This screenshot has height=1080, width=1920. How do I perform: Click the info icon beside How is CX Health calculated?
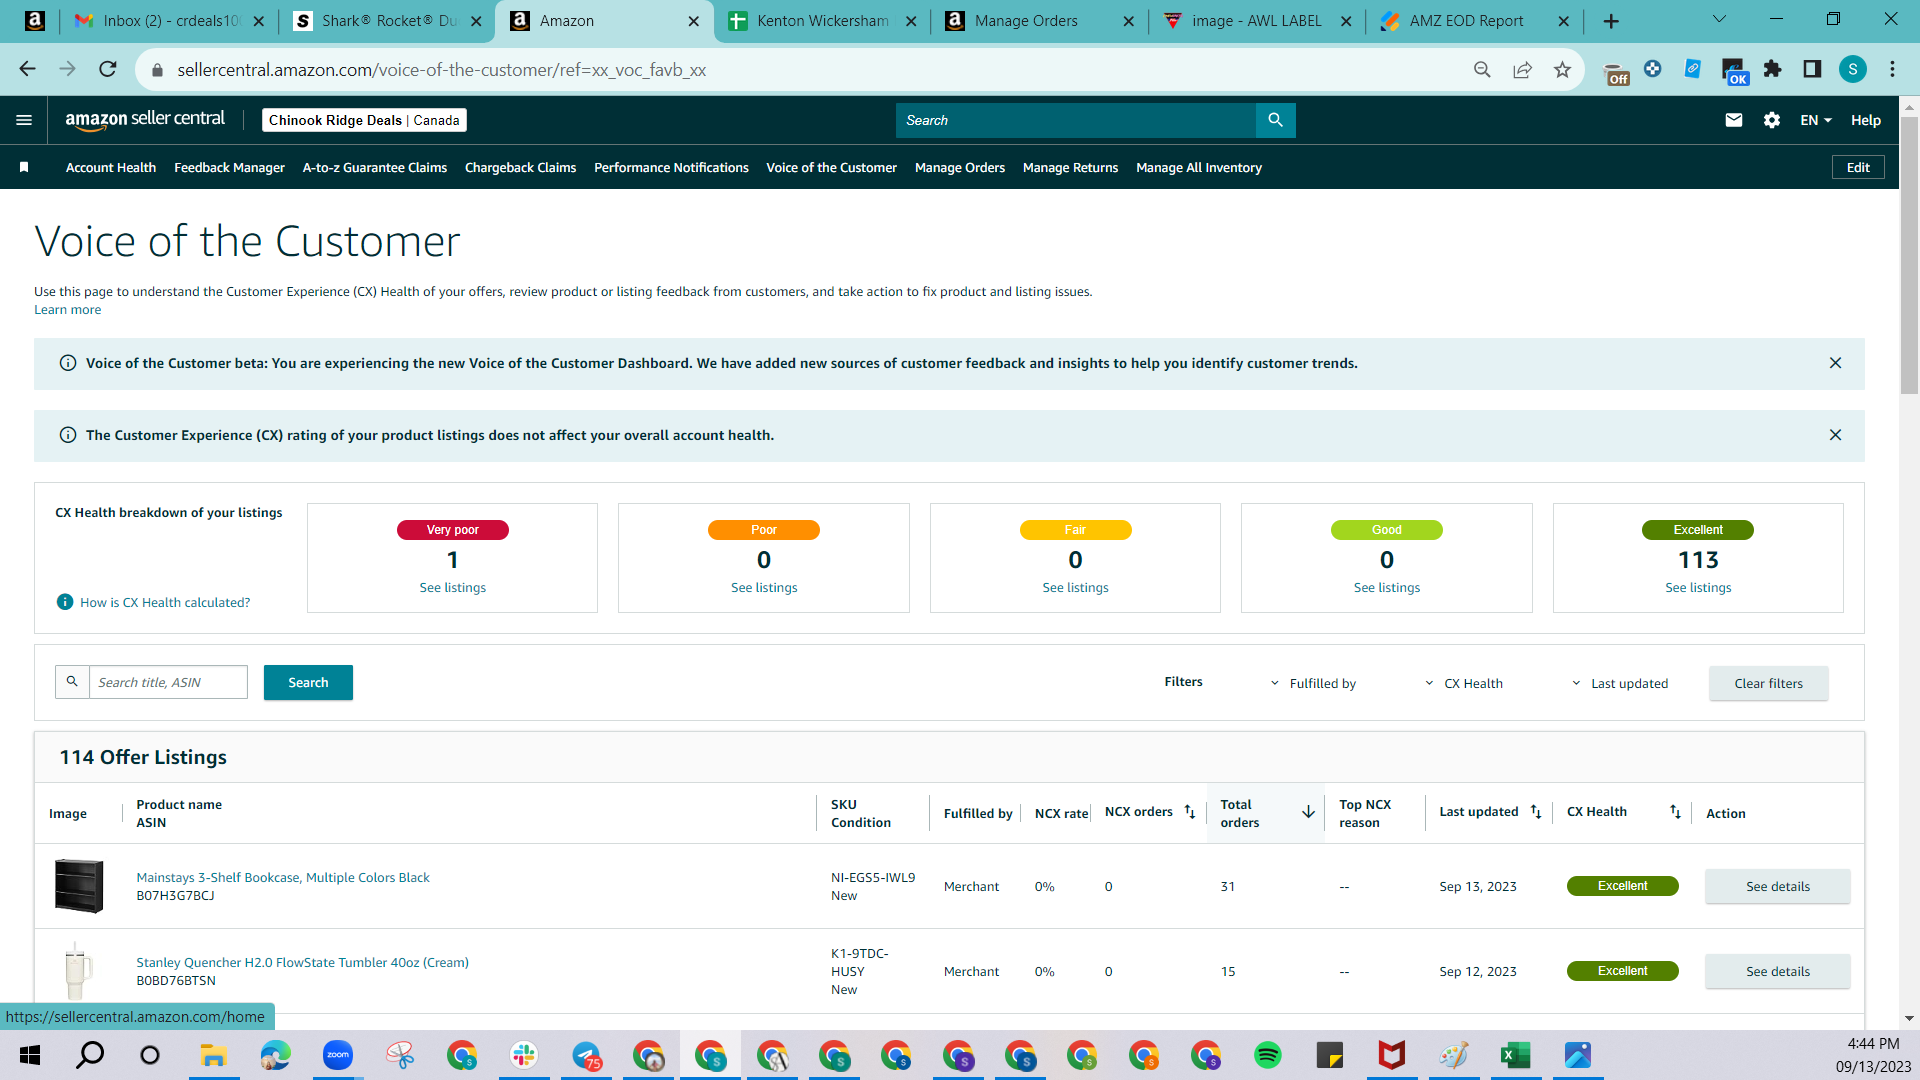click(65, 602)
